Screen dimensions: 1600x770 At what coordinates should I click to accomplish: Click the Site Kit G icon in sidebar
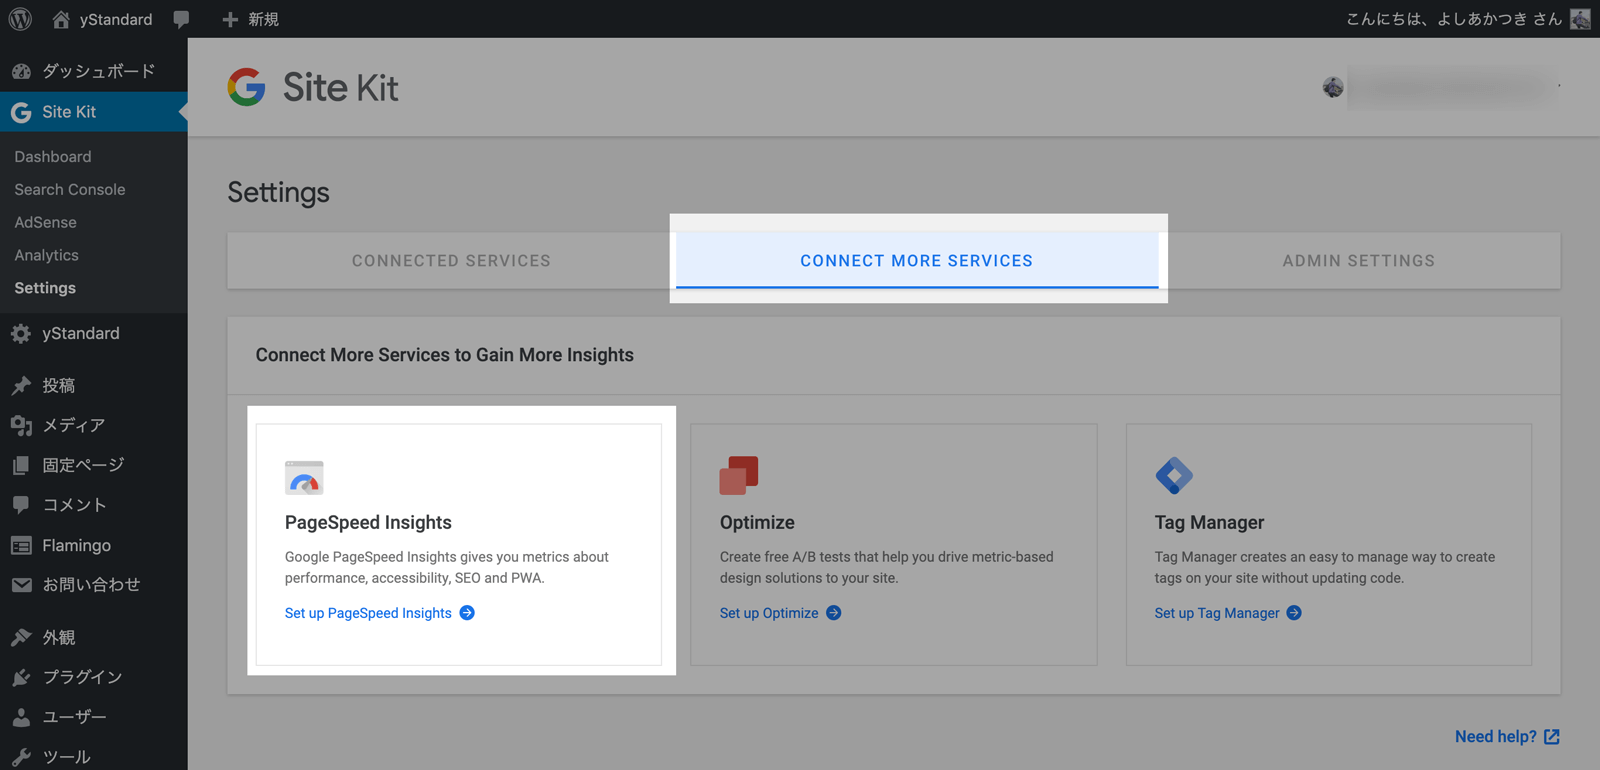[x=21, y=112]
